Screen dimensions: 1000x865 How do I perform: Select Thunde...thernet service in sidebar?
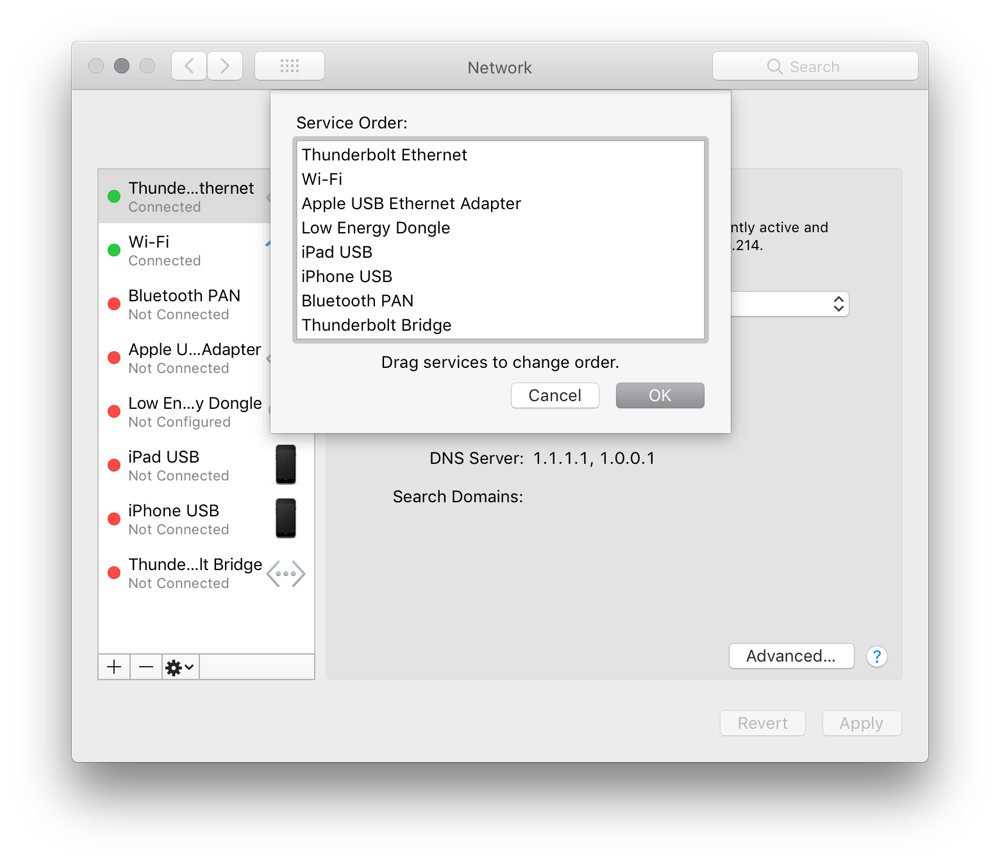click(184, 196)
